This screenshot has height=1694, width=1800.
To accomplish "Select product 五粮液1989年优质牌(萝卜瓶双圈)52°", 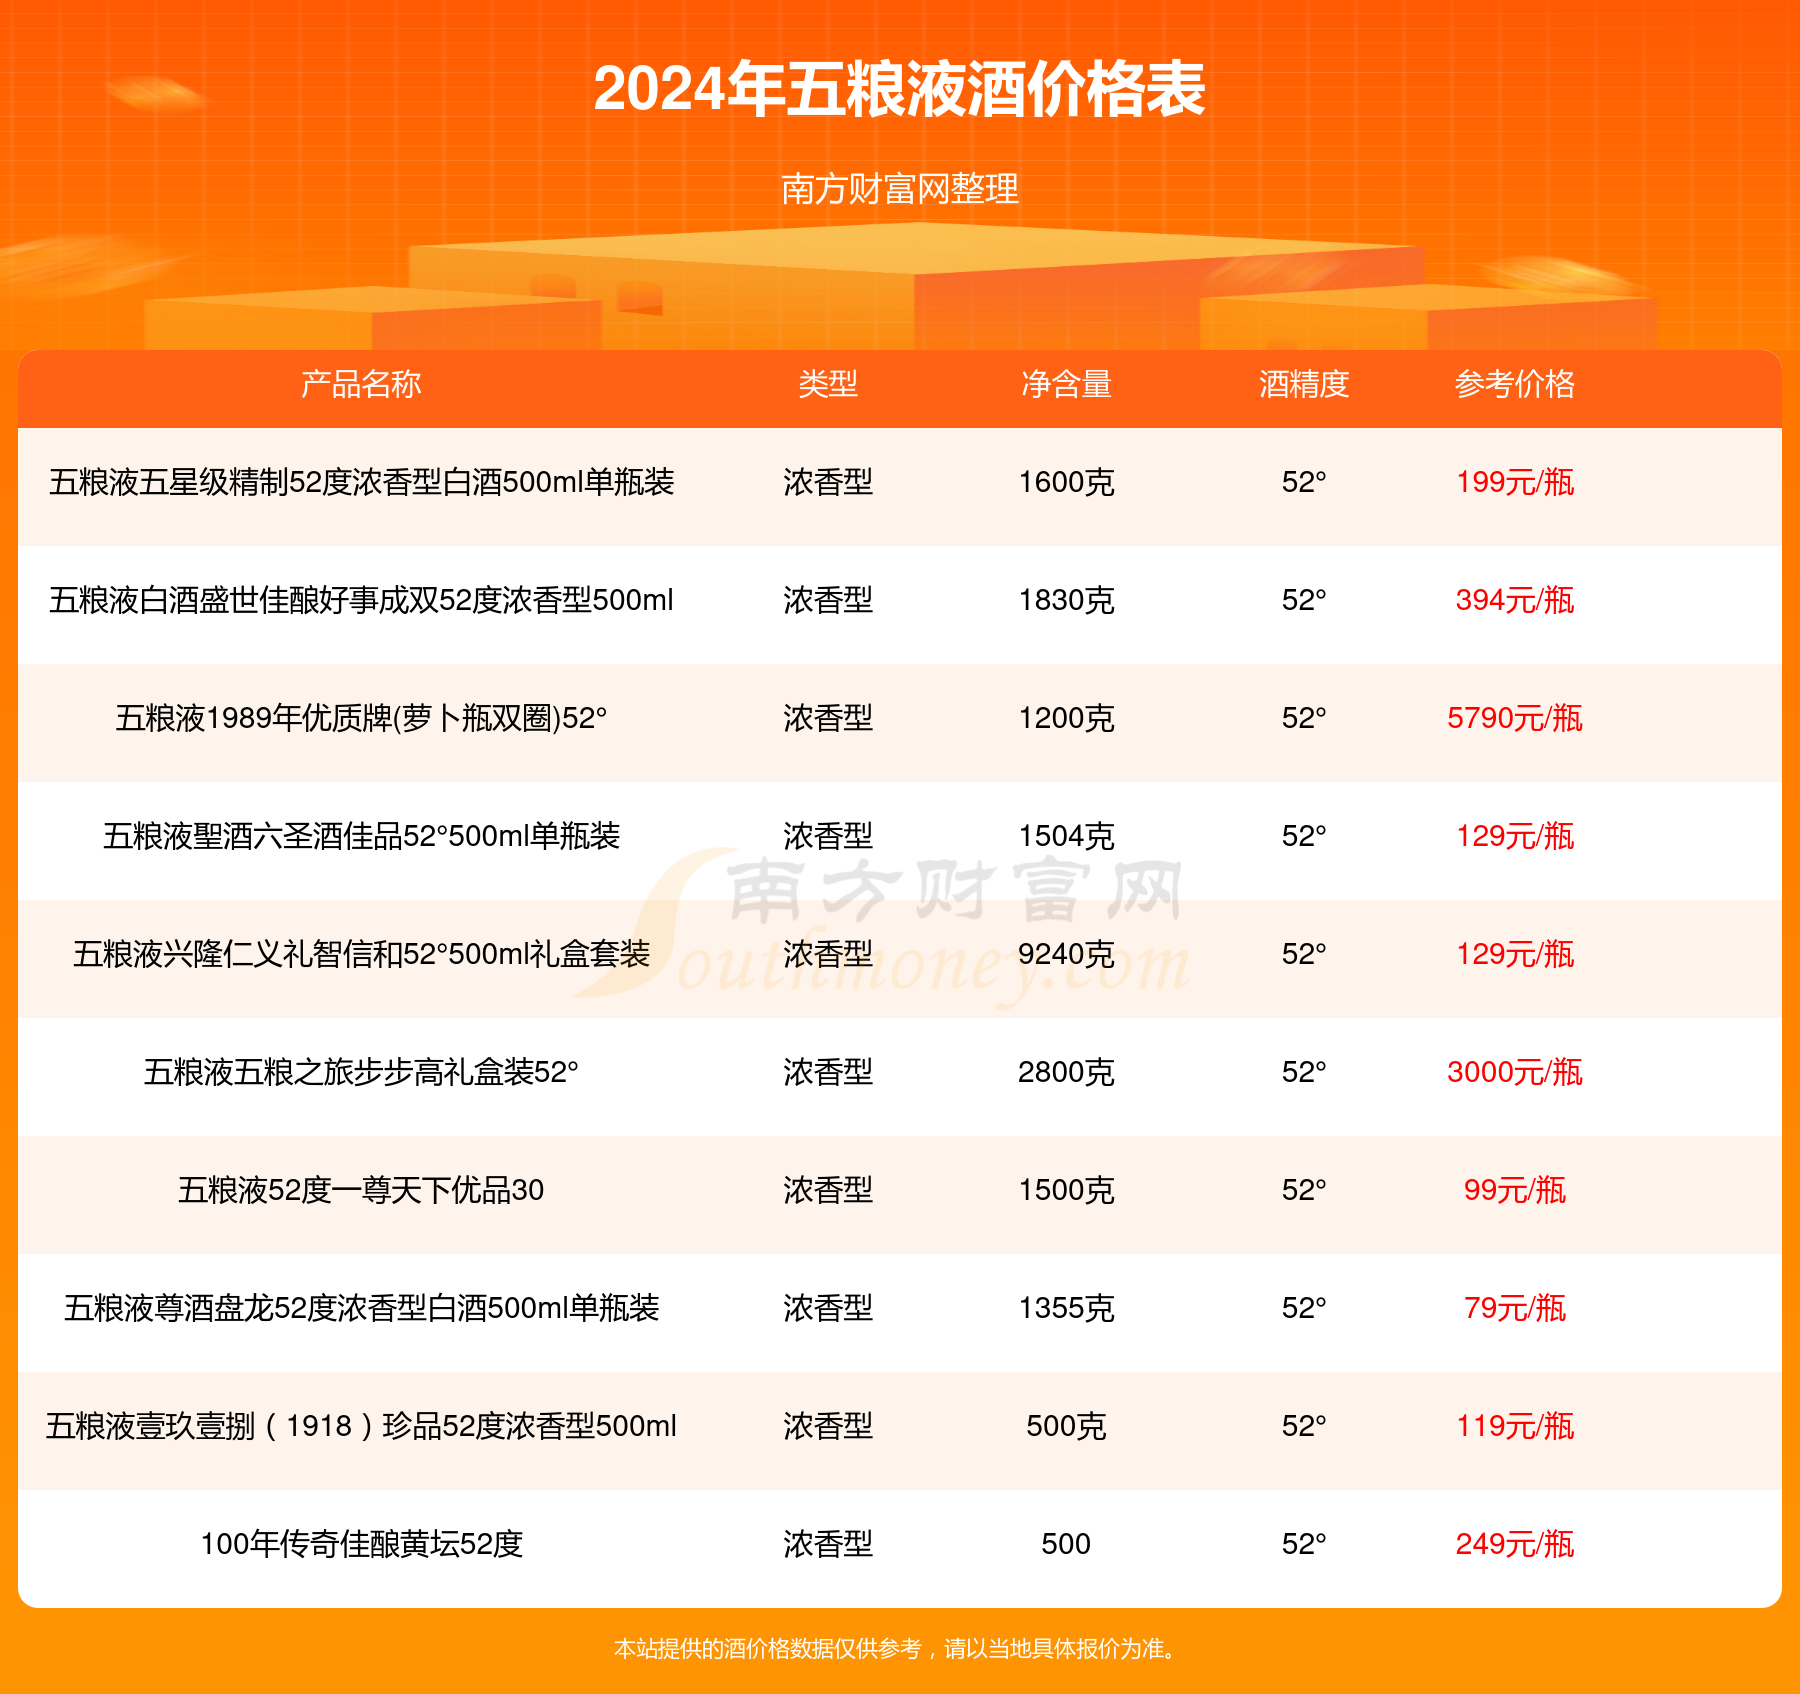I will (361, 718).
